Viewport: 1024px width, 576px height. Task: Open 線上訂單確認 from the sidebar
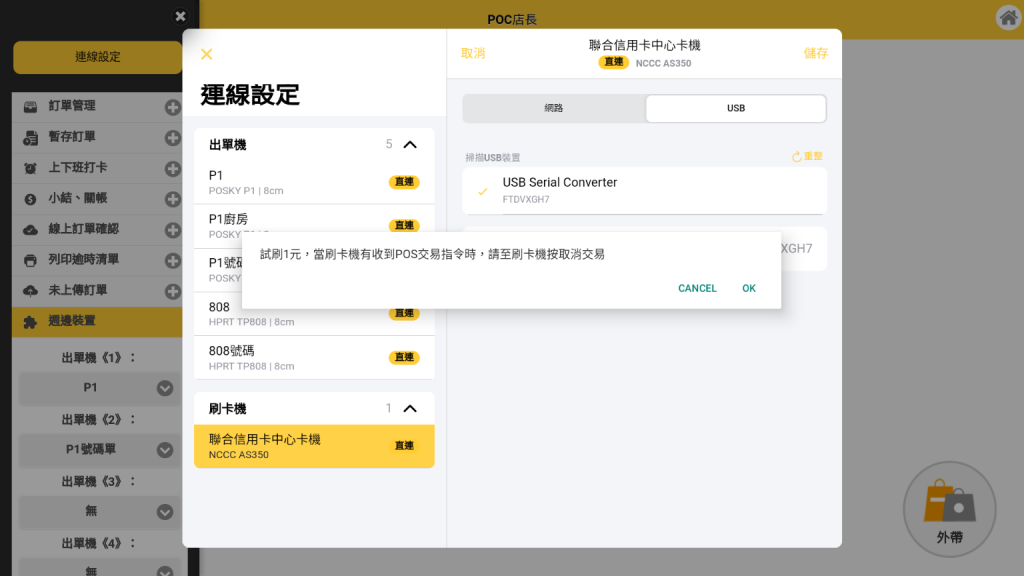pyautogui.click(x=84, y=229)
